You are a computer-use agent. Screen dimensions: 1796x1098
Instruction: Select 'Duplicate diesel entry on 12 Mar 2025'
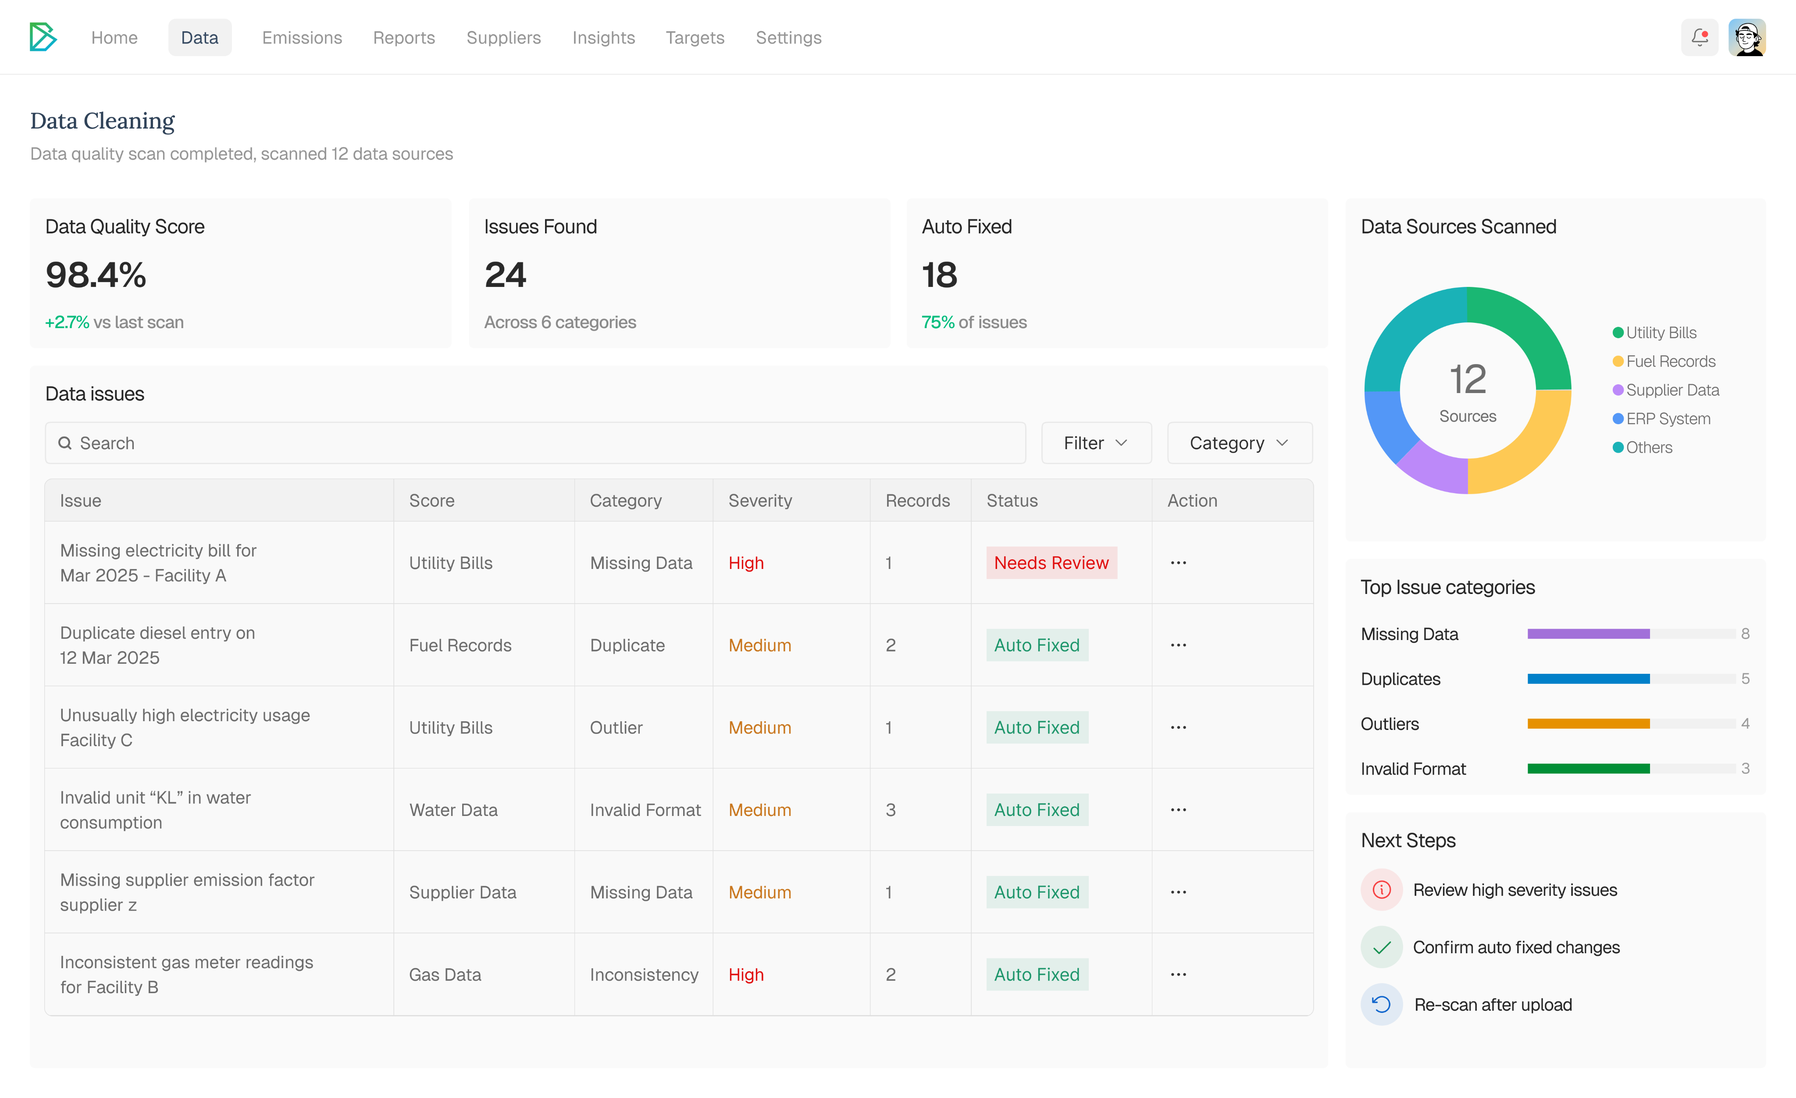coord(157,645)
